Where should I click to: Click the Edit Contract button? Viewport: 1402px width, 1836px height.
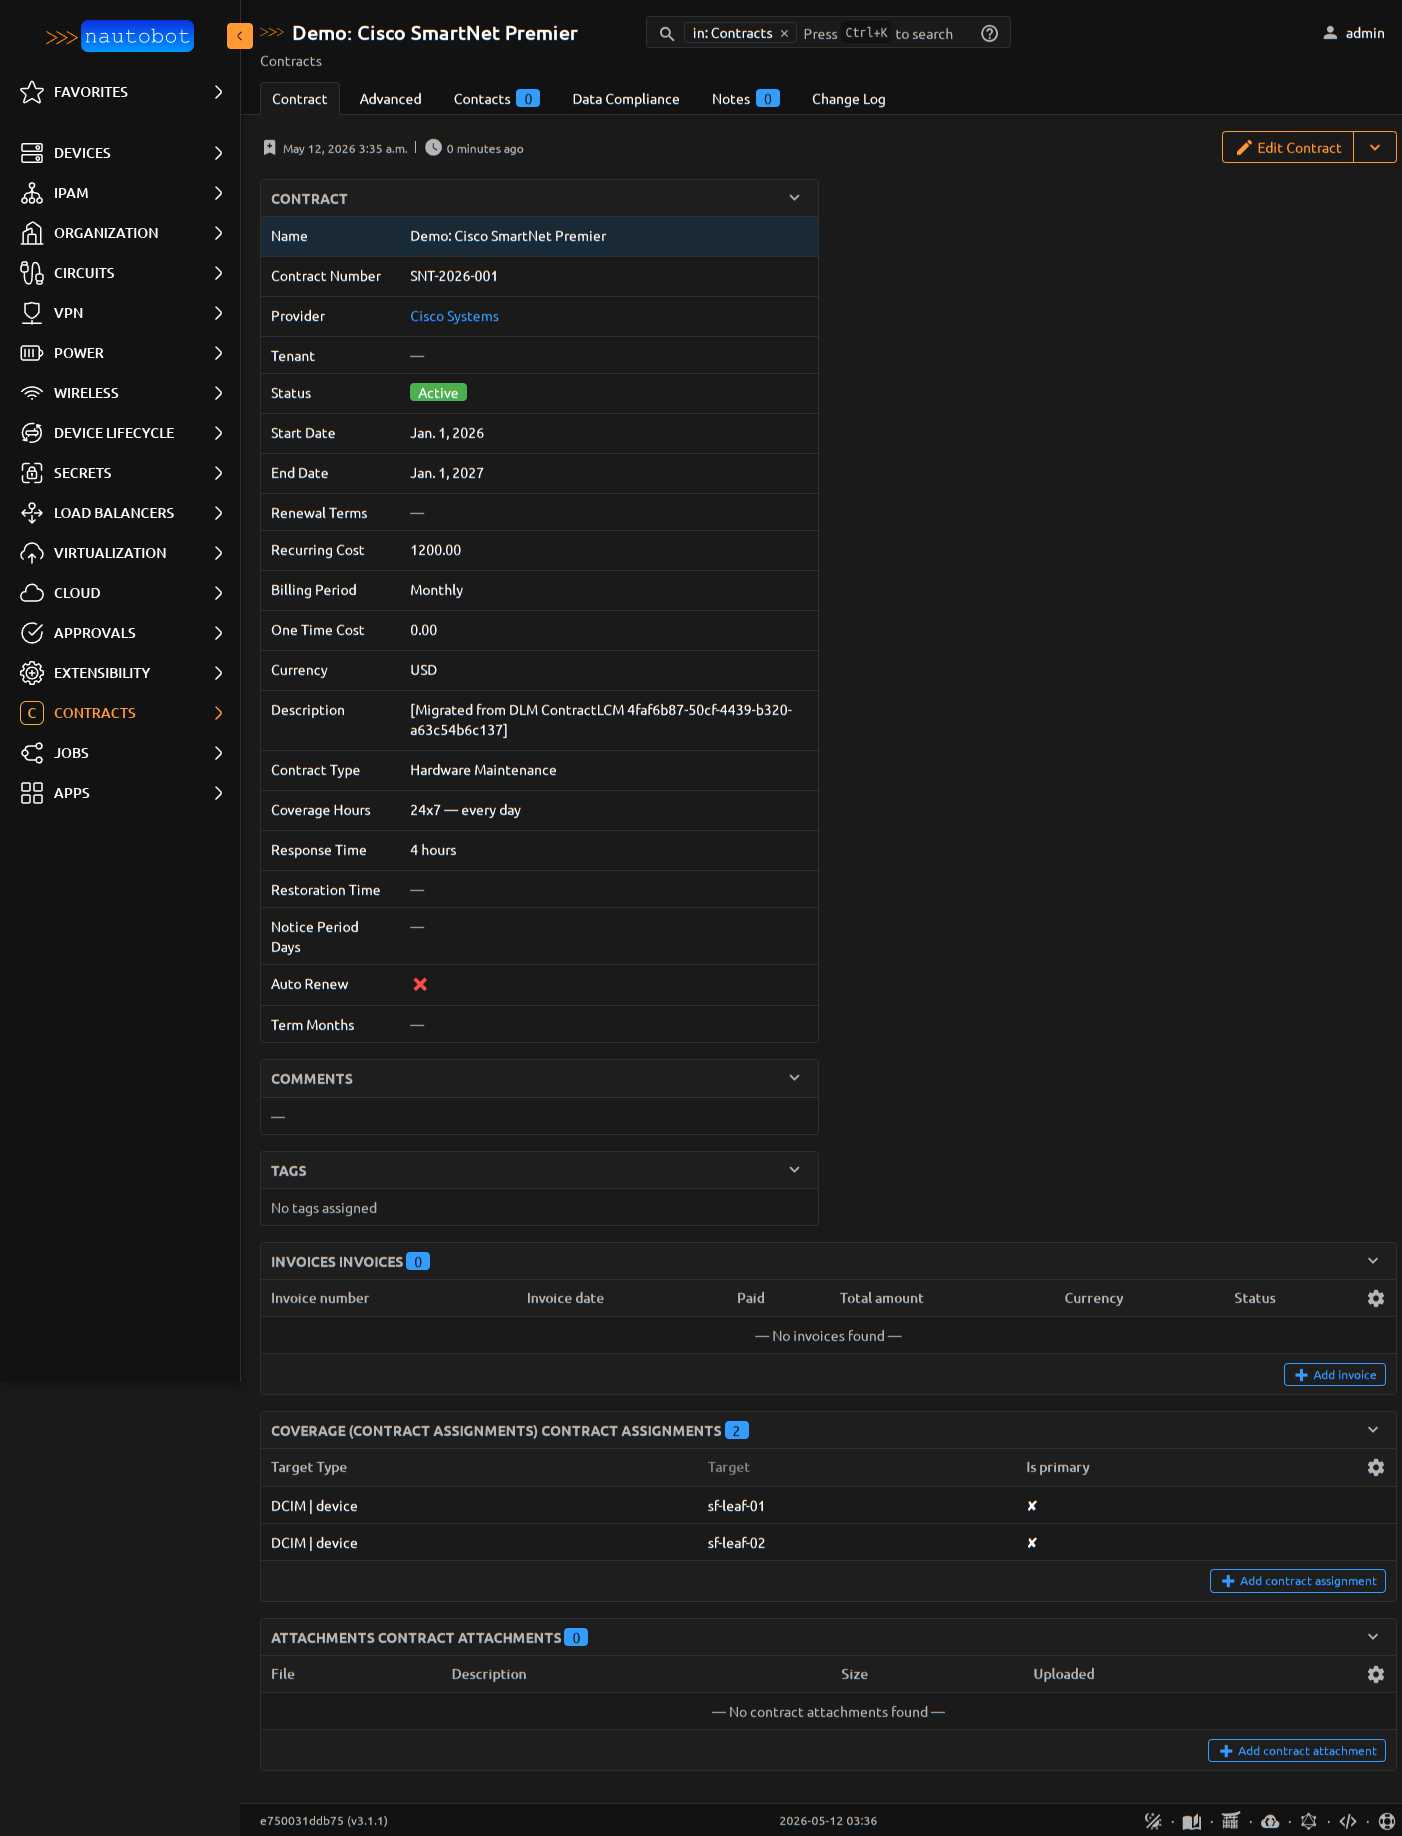[x=1288, y=147]
